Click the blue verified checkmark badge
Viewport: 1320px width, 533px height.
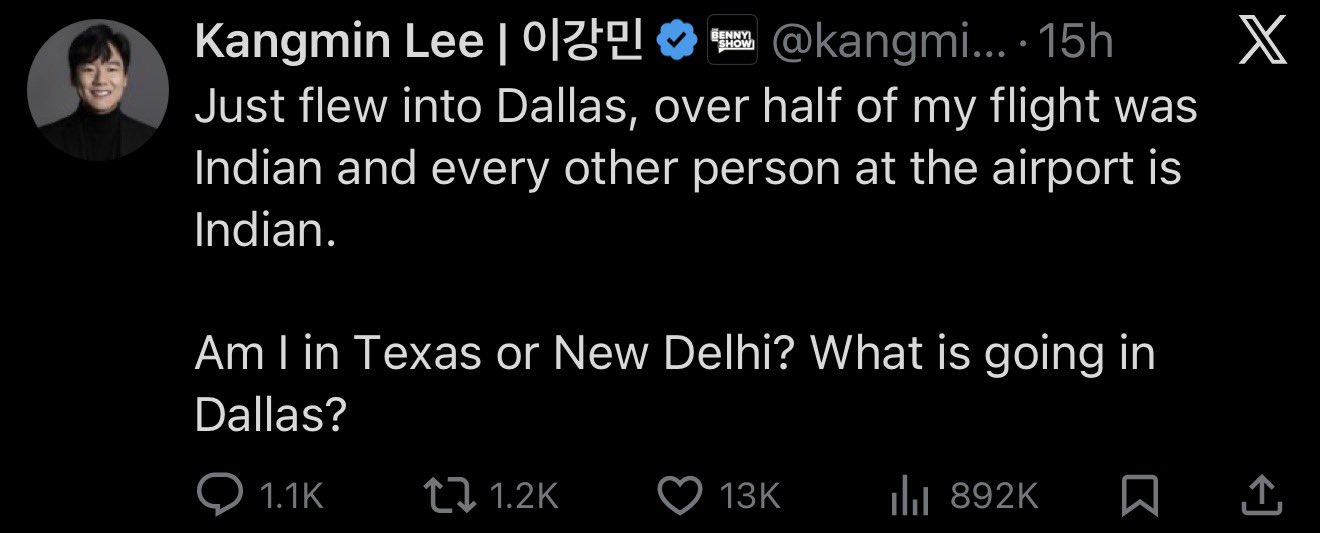pos(675,43)
